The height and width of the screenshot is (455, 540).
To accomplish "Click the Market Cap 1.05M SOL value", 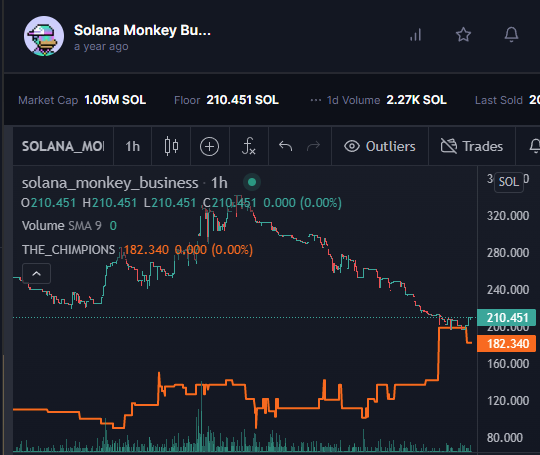I will [115, 100].
